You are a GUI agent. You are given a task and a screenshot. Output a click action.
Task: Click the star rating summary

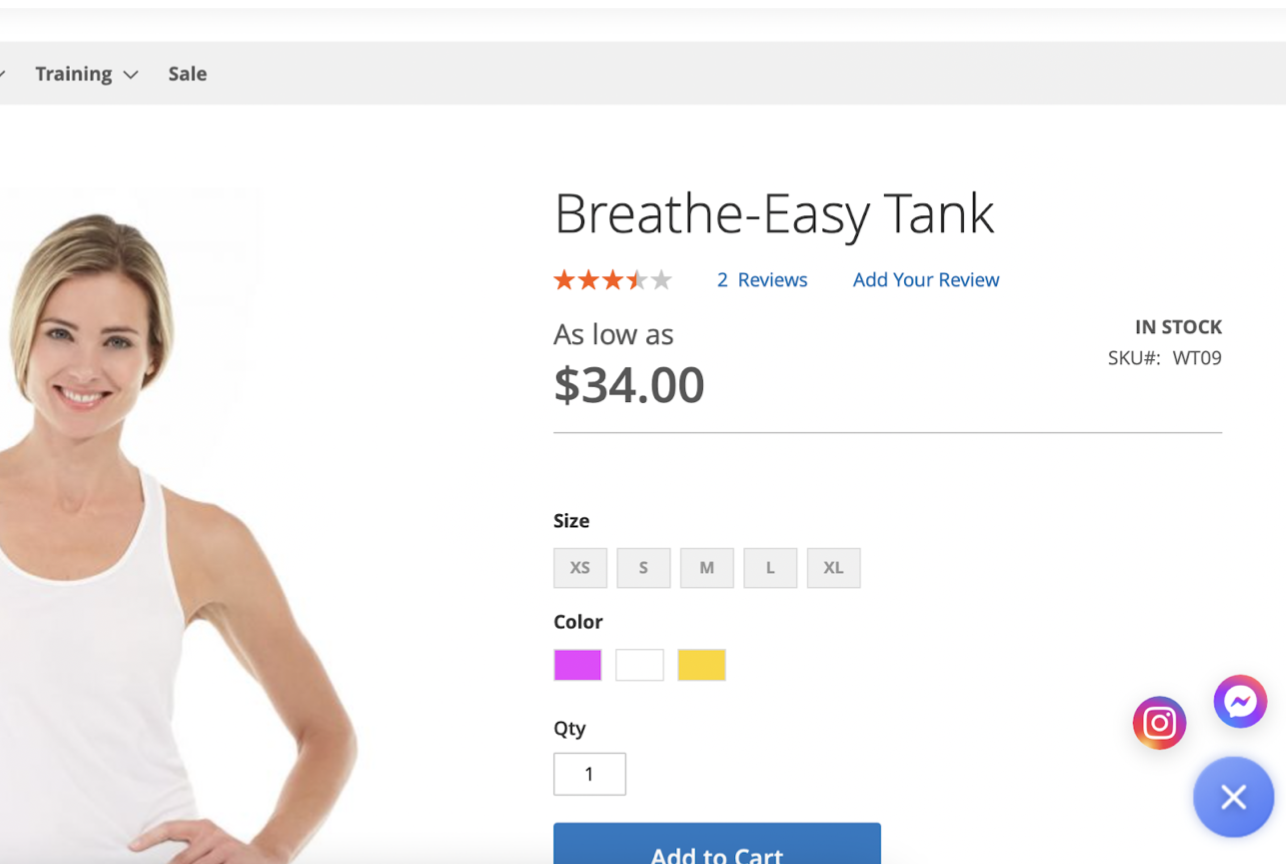pos(612,280)
